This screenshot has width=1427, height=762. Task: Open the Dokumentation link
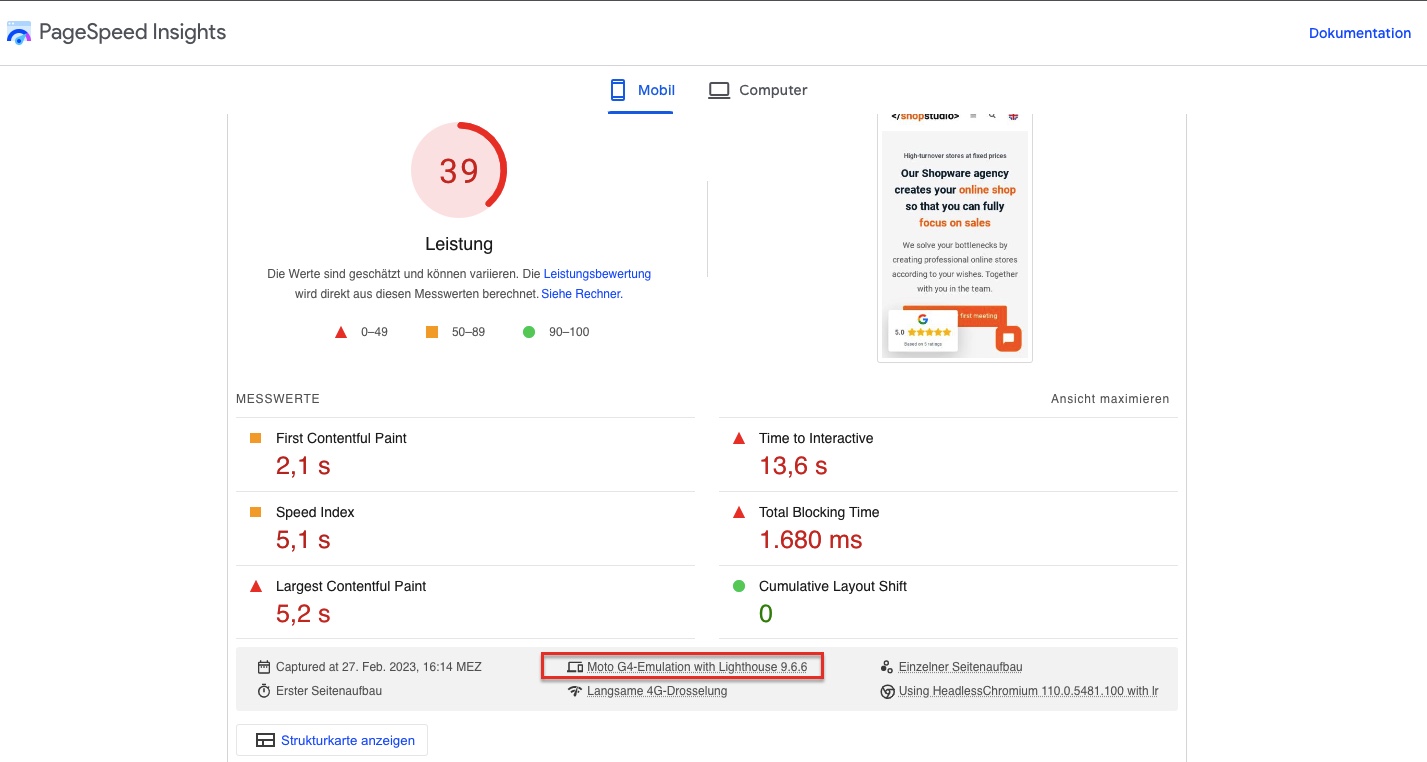click(x=1359, y=33)
